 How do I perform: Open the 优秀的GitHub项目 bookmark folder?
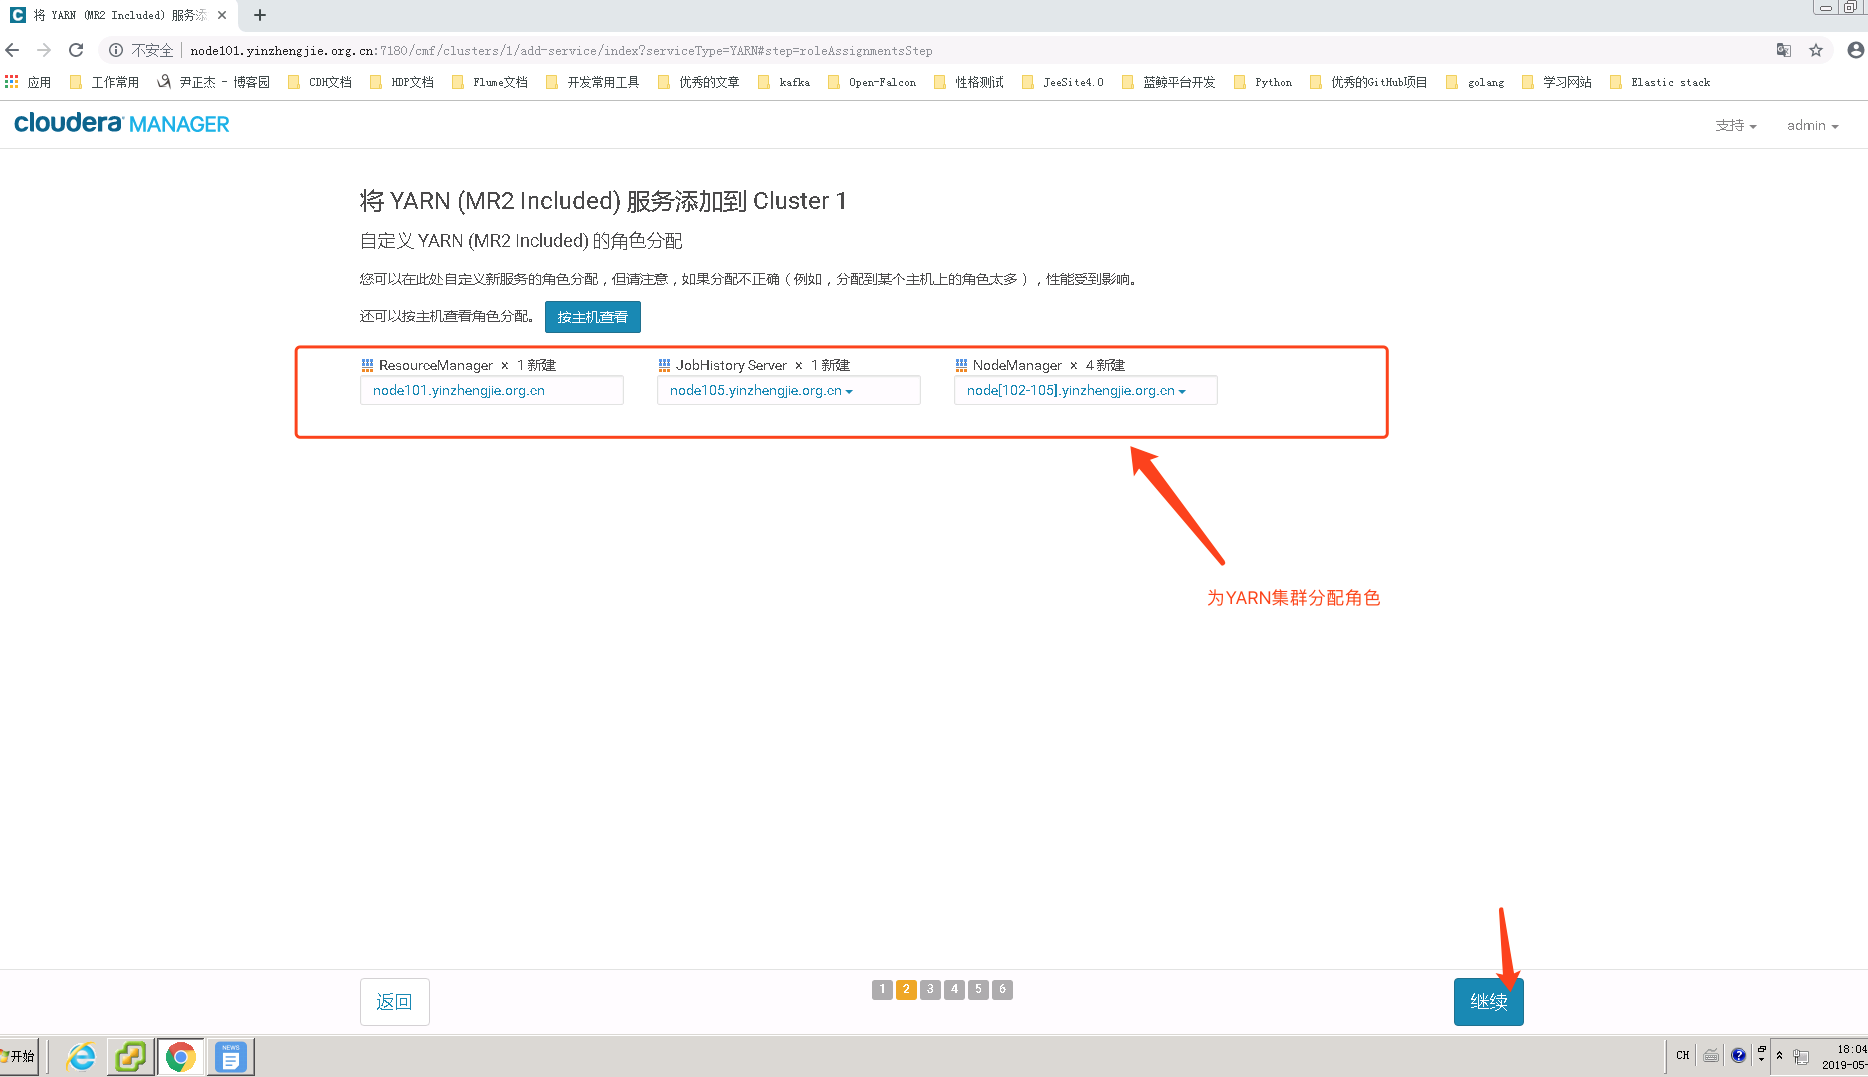1368,82
